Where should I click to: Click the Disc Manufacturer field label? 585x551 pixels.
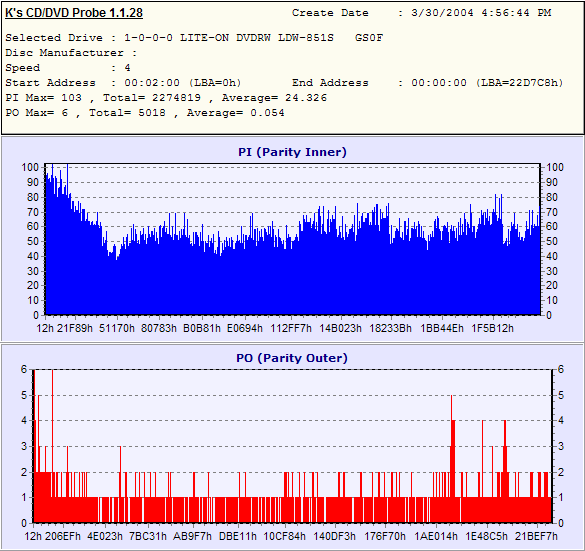[x=64, y=53]
